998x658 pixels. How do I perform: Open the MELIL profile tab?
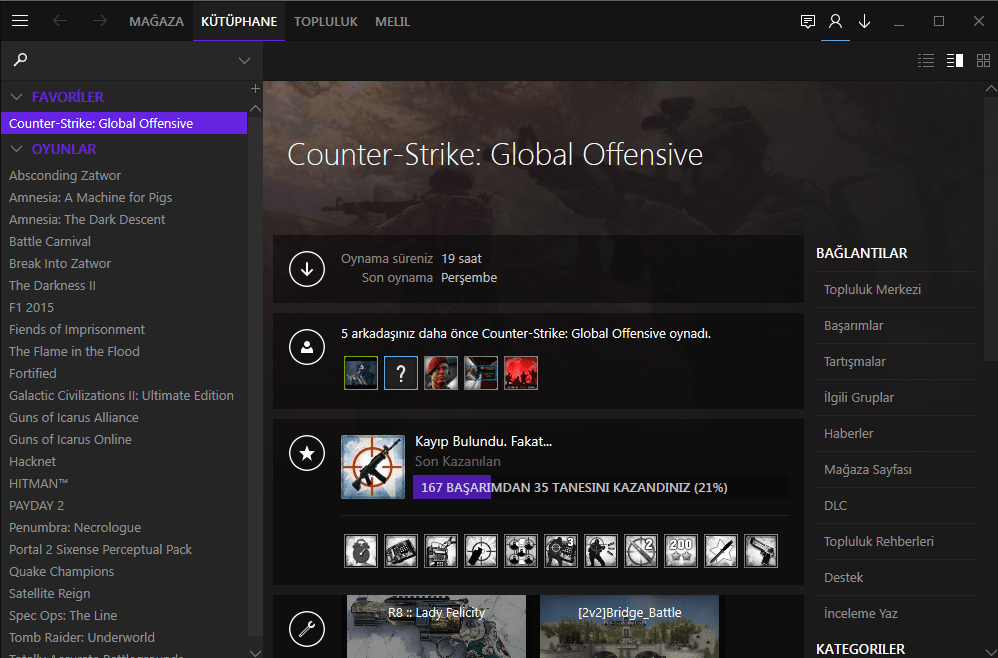393,22
